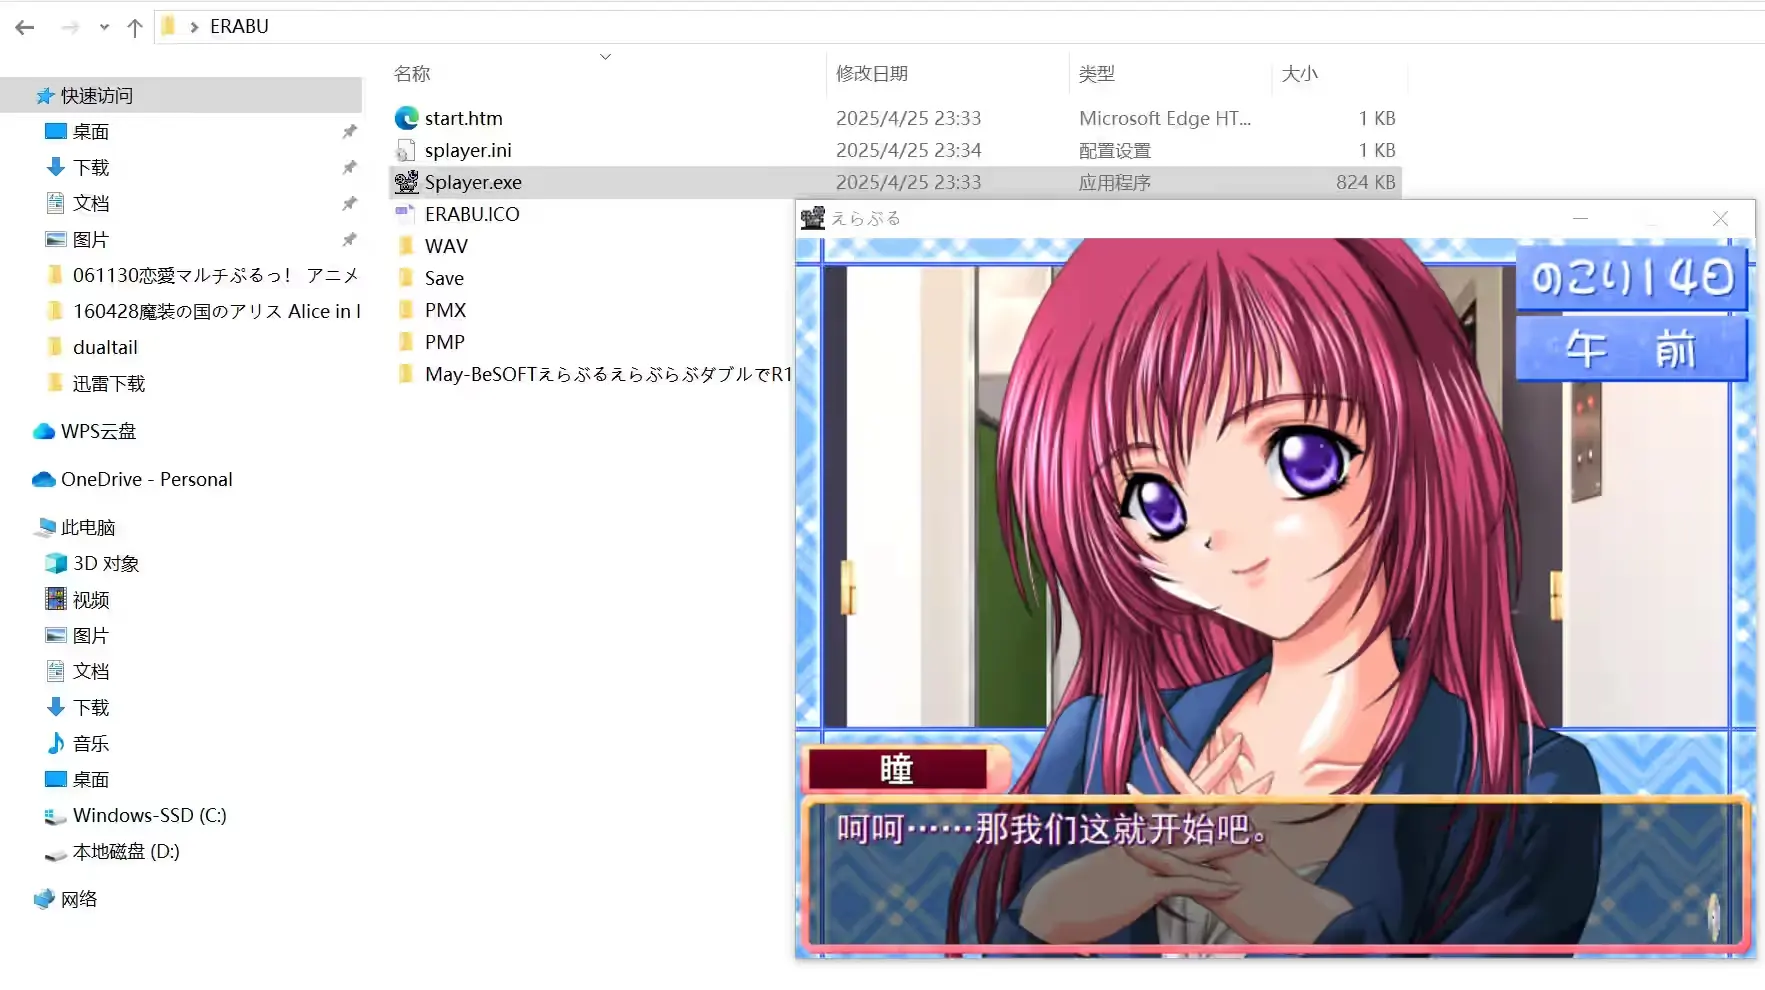Open recent locations dropdown arrow
The width and height of the screenshot is (1765, 990).
104,27
